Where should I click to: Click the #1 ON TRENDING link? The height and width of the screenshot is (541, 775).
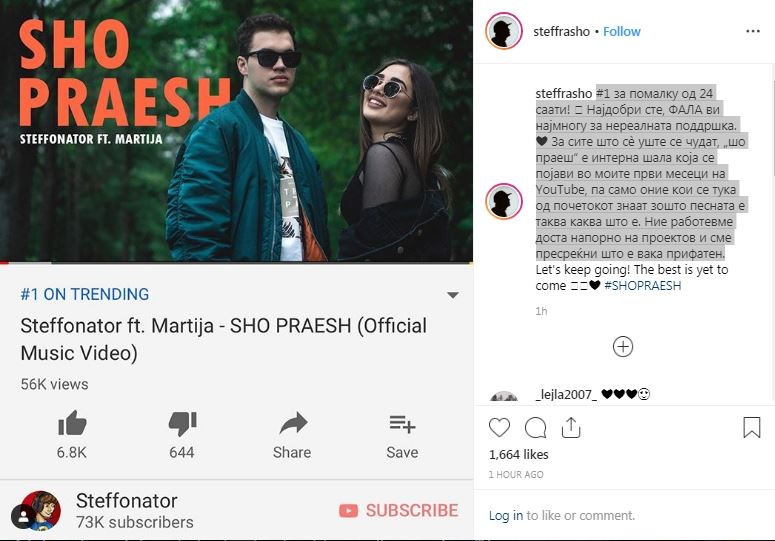85,294
